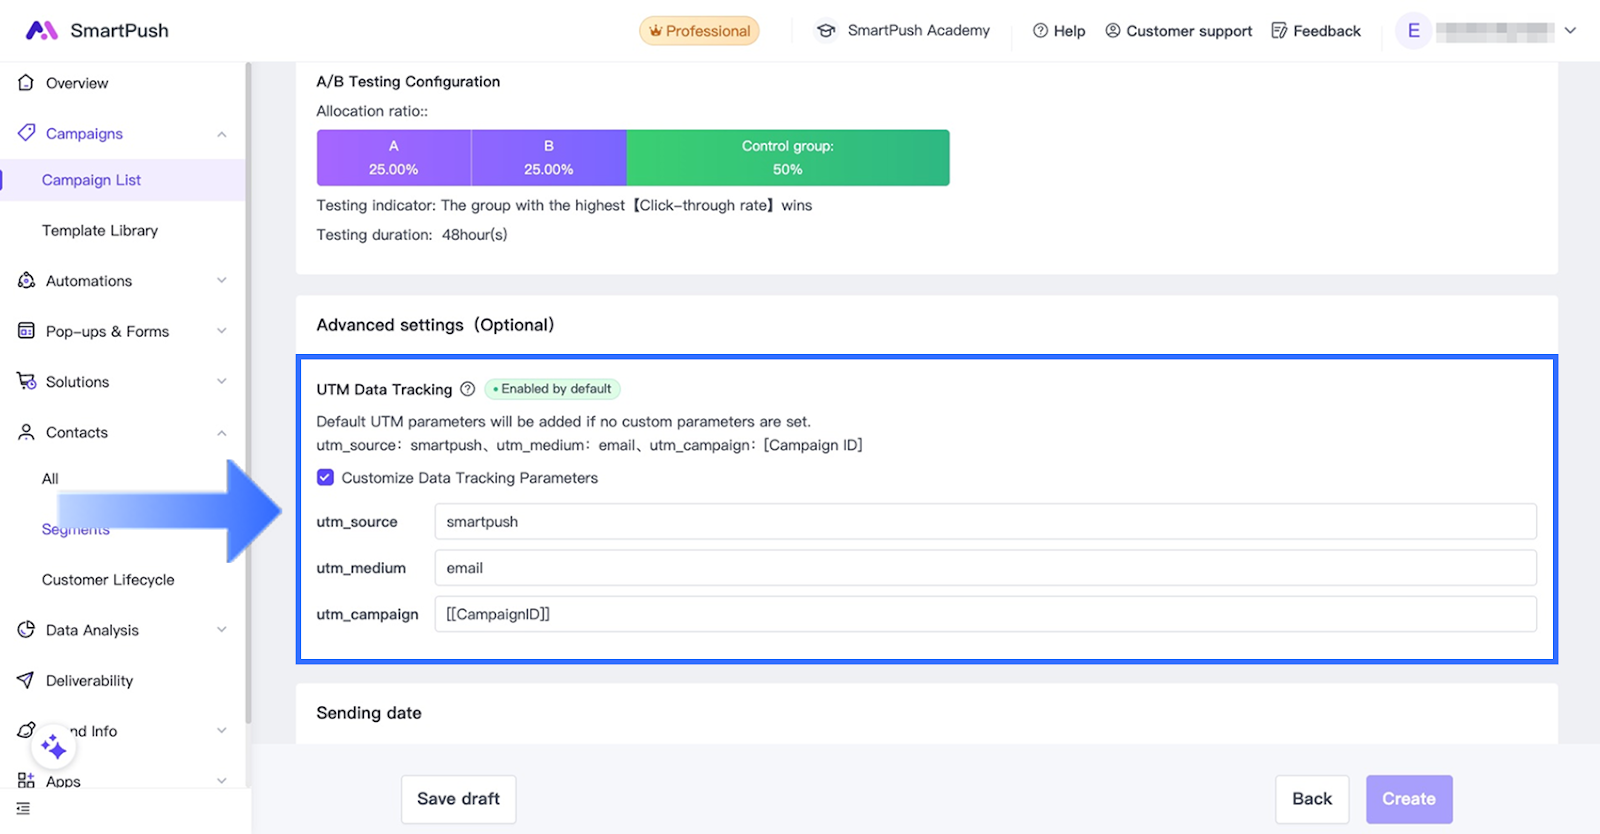1600x834 pixels.
Task: Click the Save draft button
Action: 458,799
